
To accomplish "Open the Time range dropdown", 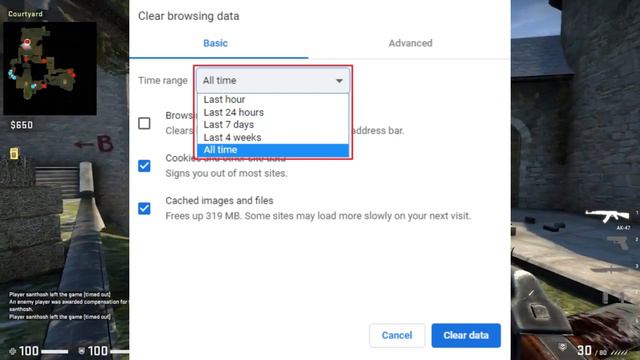I will tap(273, 80).
